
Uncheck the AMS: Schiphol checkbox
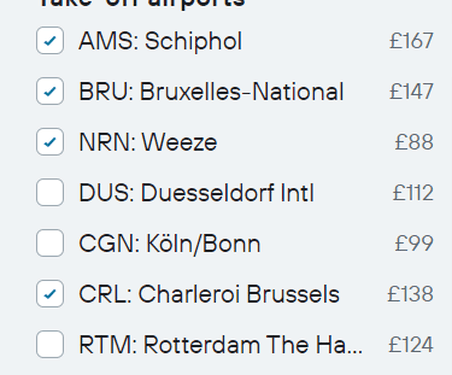point(50,41)
